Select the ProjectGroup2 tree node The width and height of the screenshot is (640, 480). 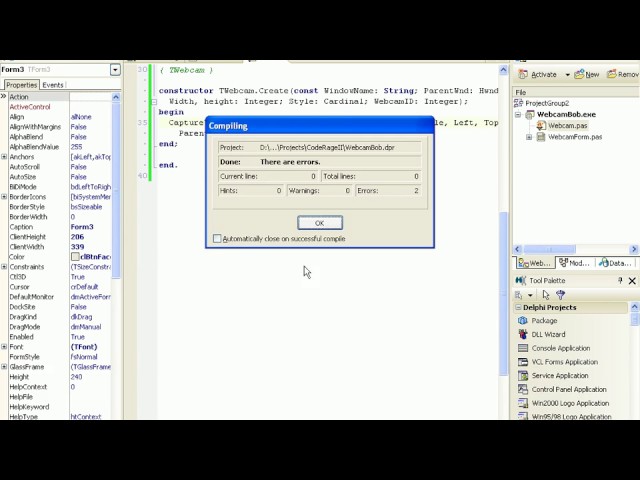tap(547, 103)
